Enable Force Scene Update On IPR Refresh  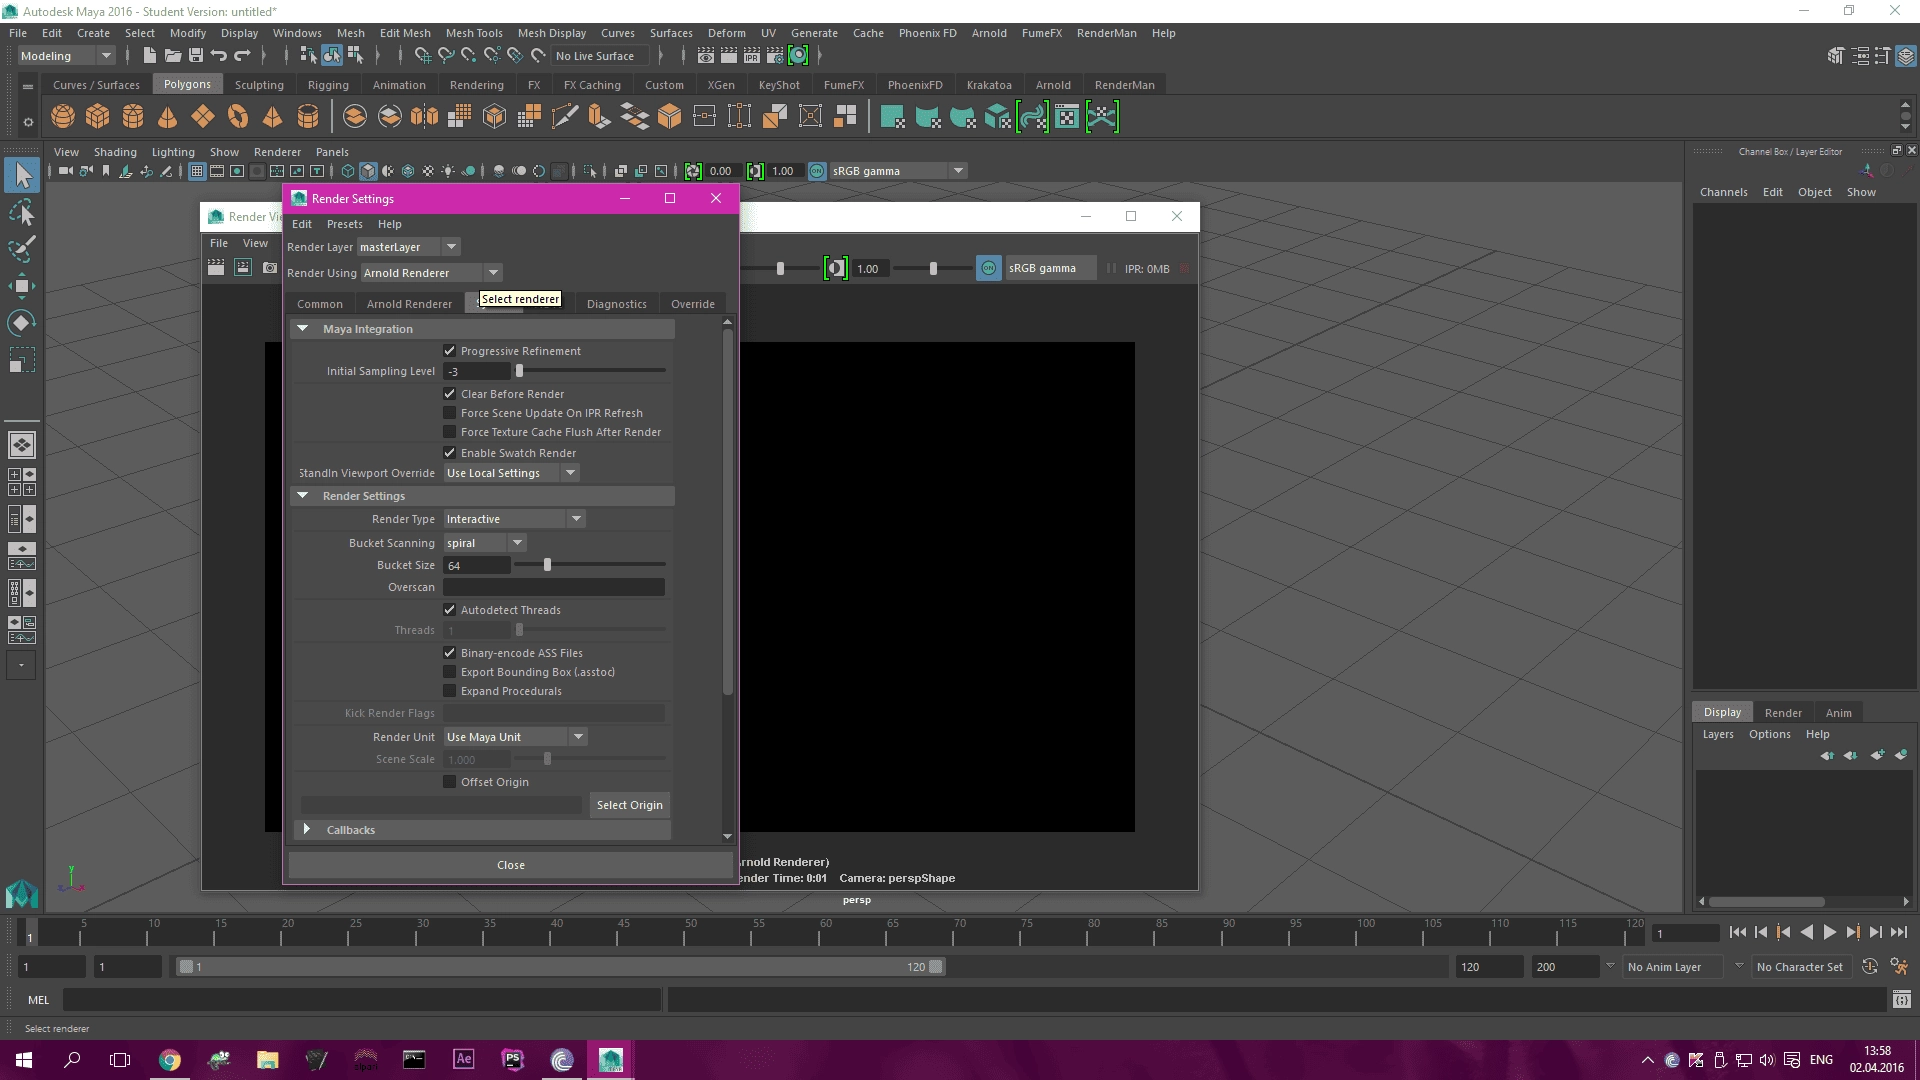point(450,413)
